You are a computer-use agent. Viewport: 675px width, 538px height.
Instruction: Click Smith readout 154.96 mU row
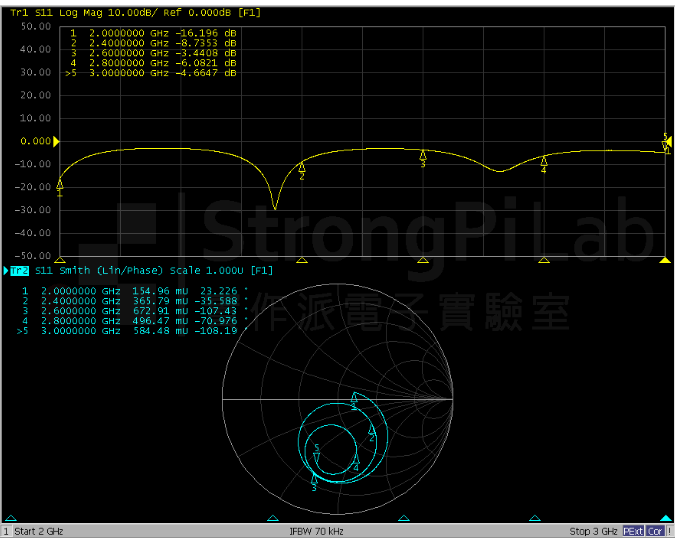click(134, 291)
